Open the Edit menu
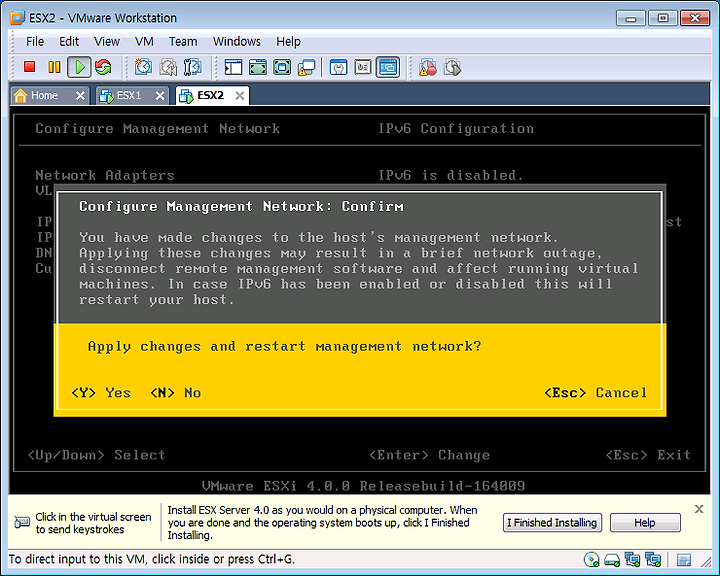 point(69,41)
